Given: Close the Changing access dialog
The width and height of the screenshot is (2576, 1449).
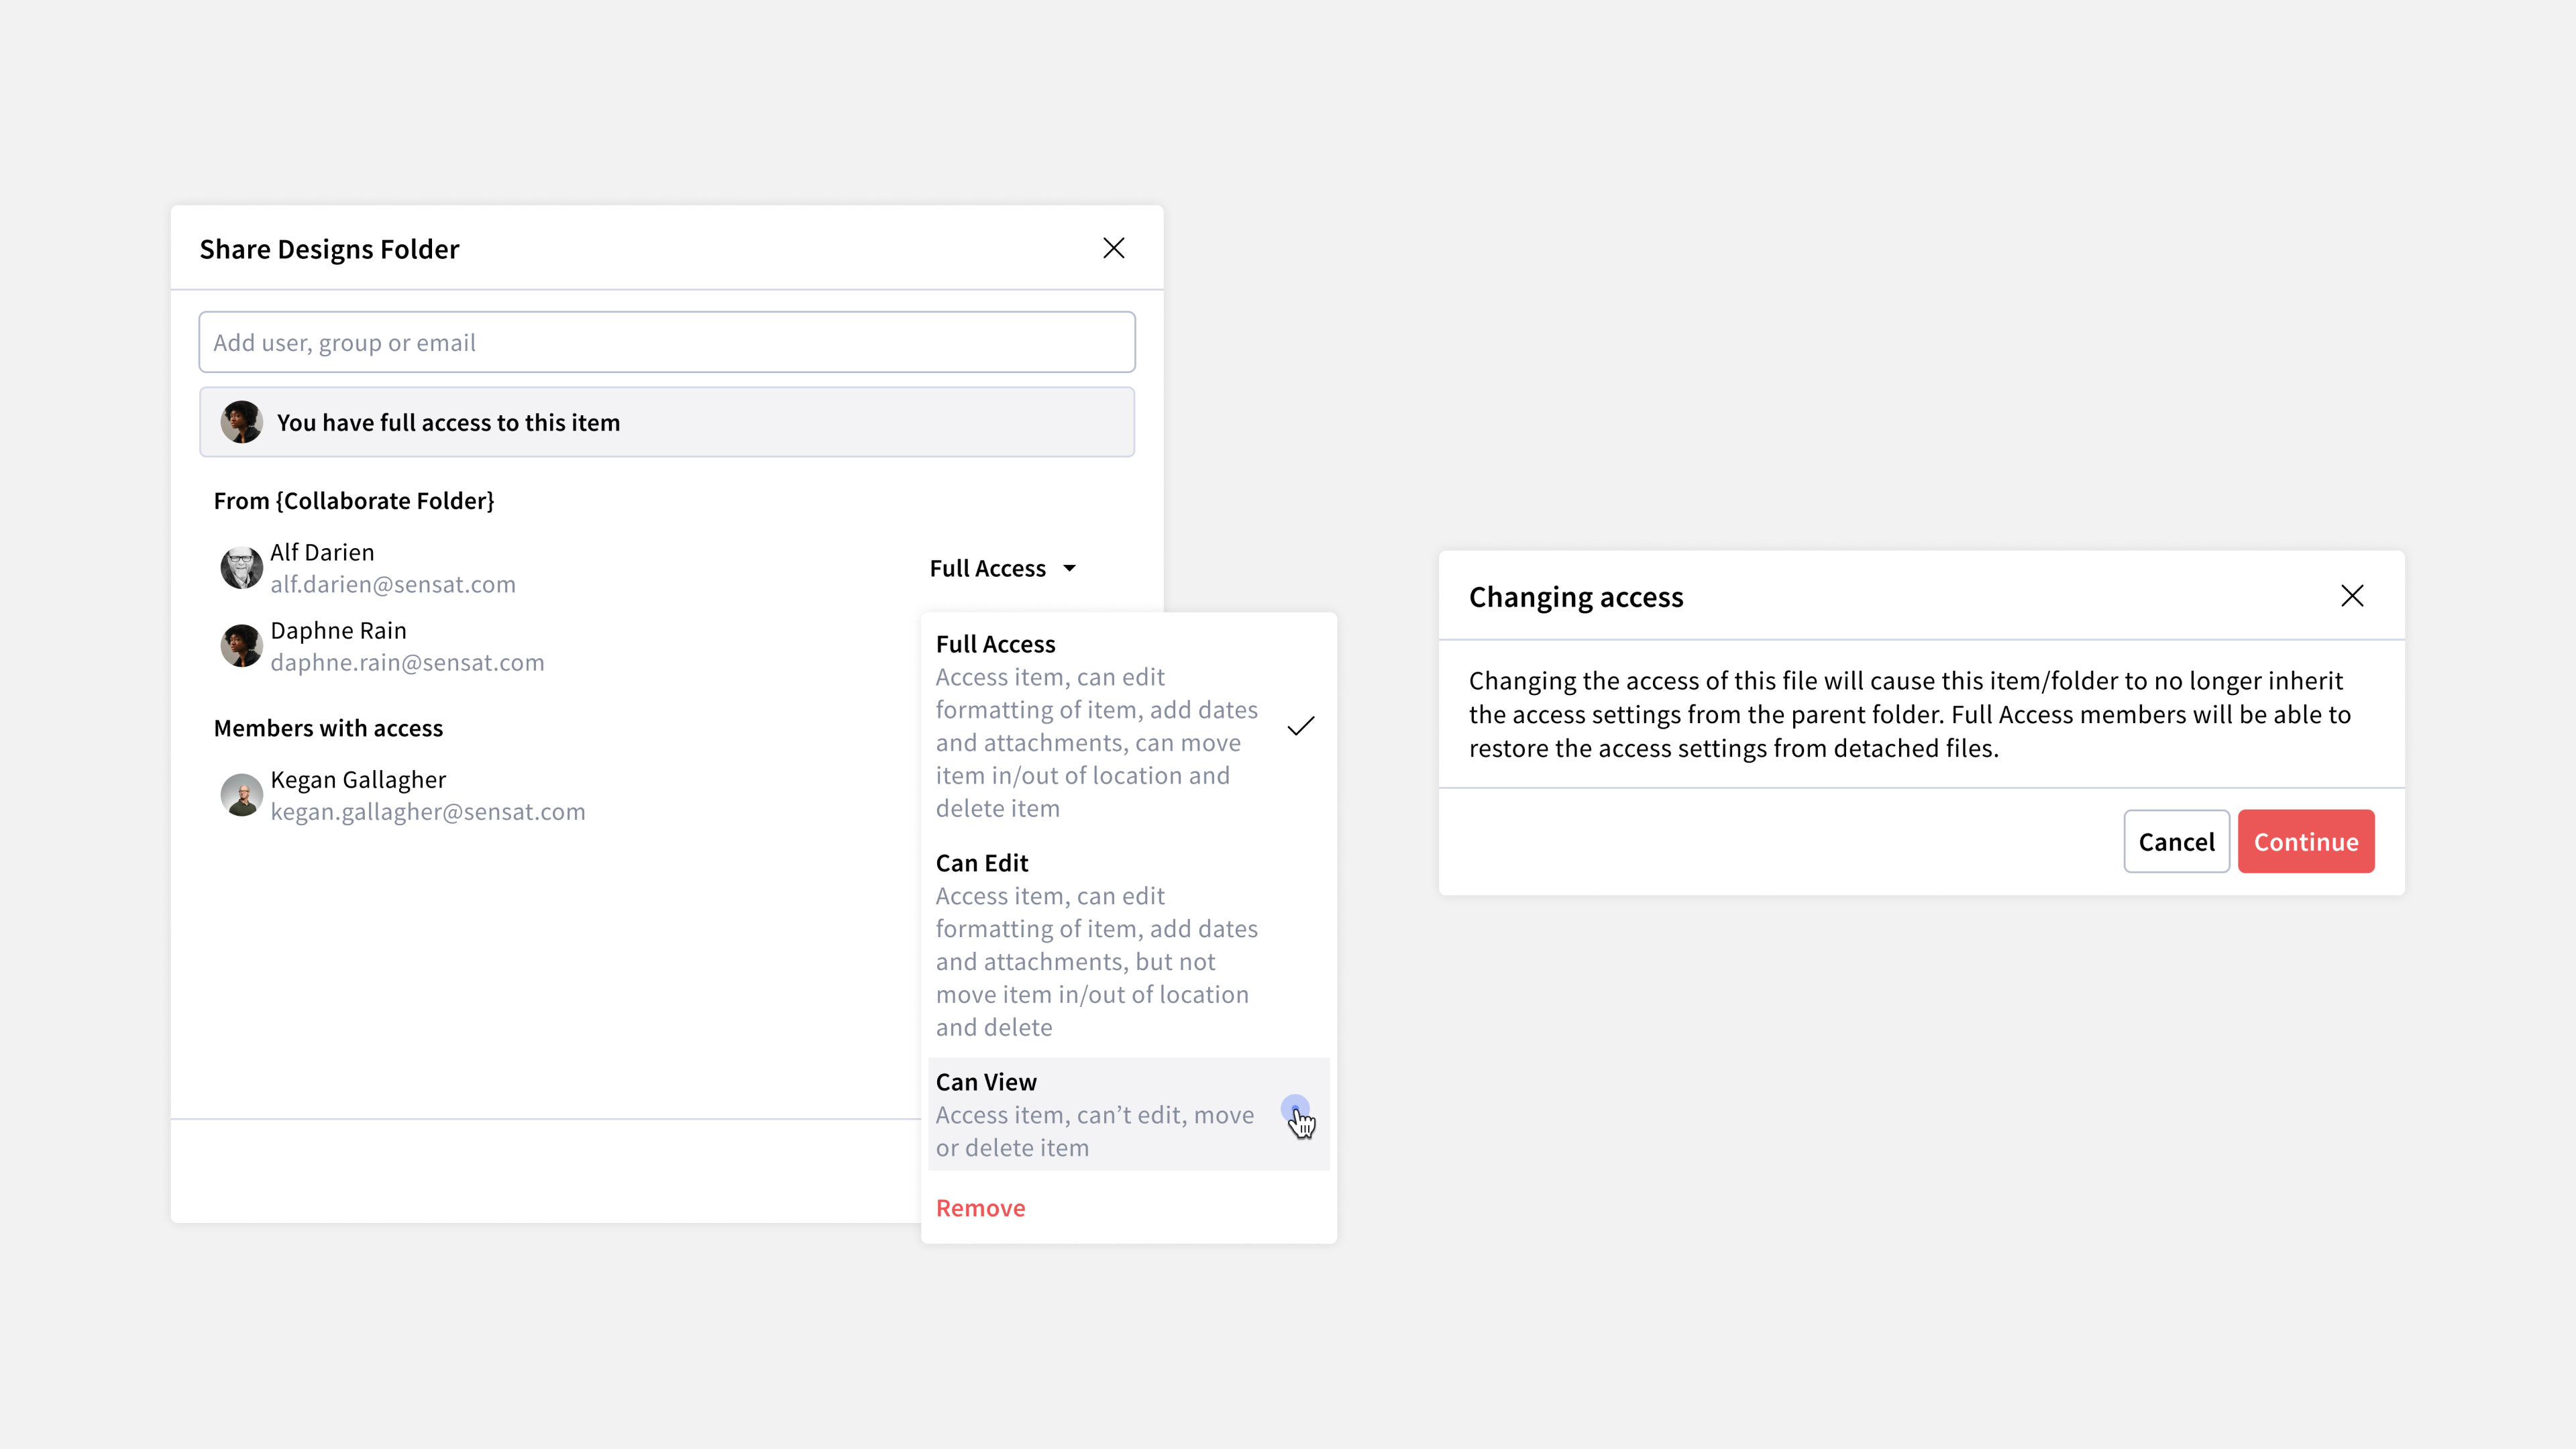Looking at the screenshot, I should click(2352, 596).
